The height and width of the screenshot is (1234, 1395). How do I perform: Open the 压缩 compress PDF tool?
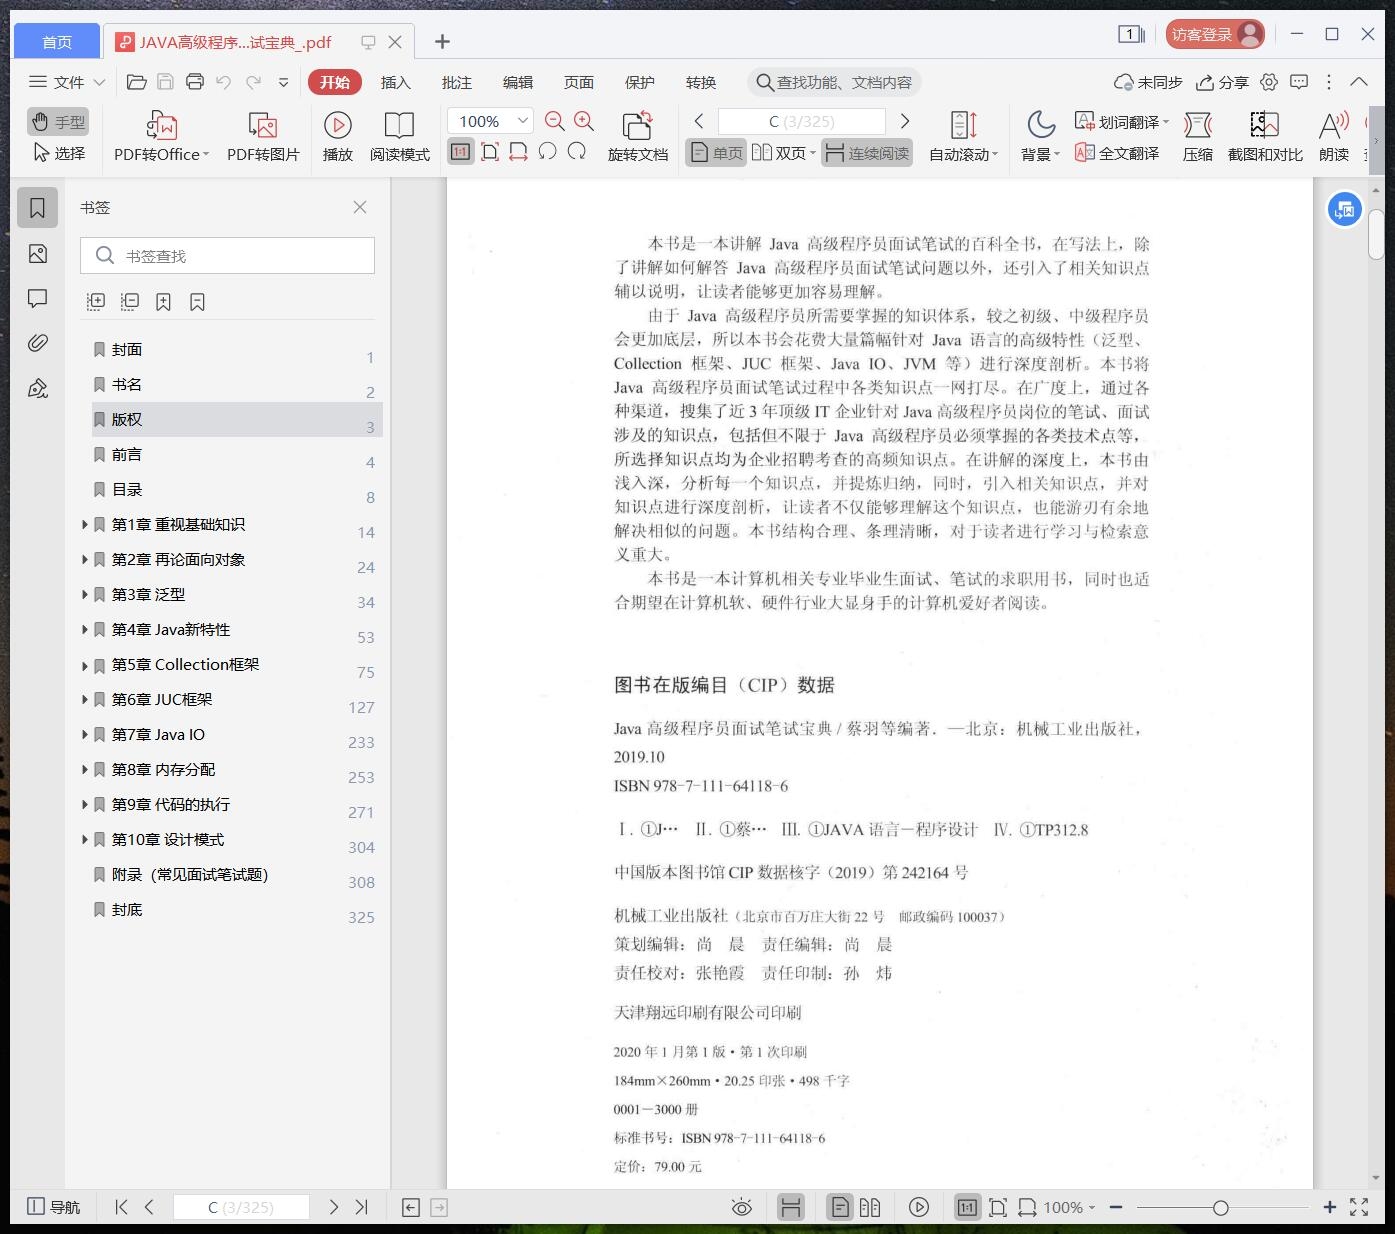pos(1197,137)
